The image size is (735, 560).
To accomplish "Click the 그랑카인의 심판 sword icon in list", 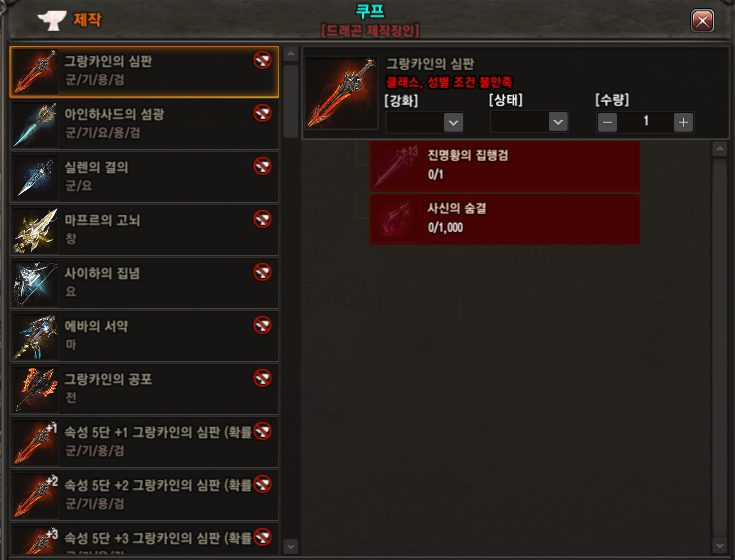I will pyautogui.click(x=36, y=72).
